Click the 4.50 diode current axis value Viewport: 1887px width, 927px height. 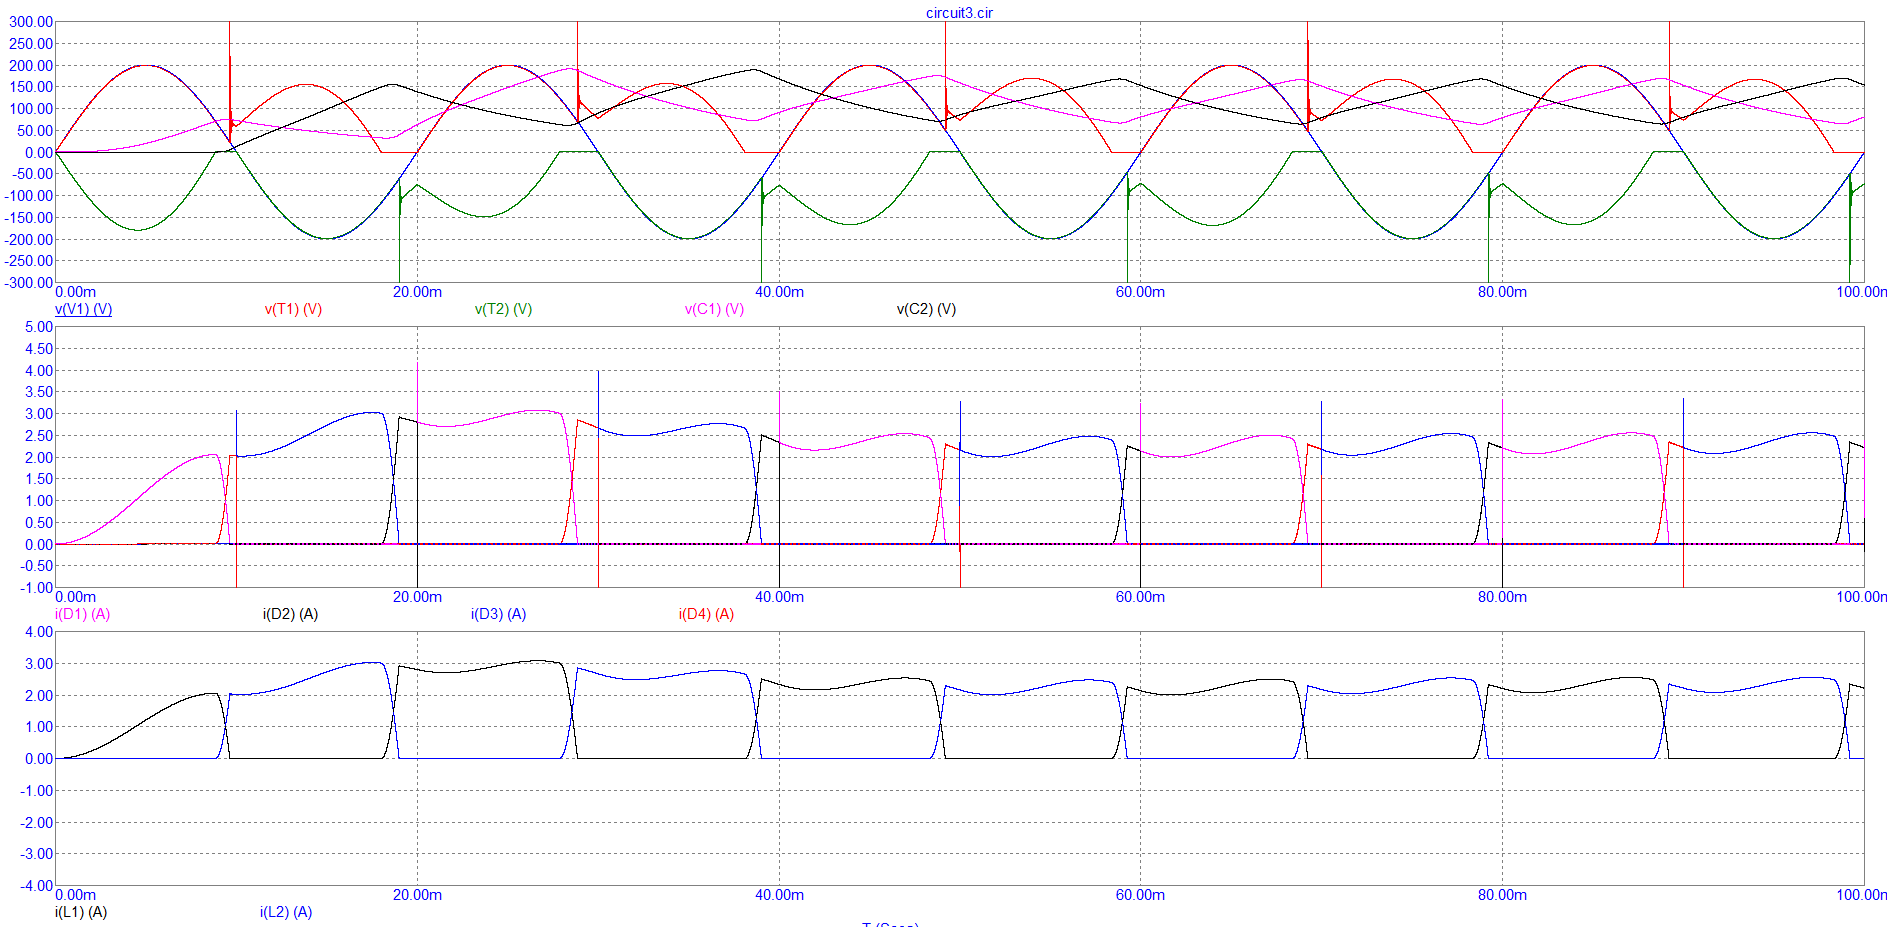tap(39, 349)
